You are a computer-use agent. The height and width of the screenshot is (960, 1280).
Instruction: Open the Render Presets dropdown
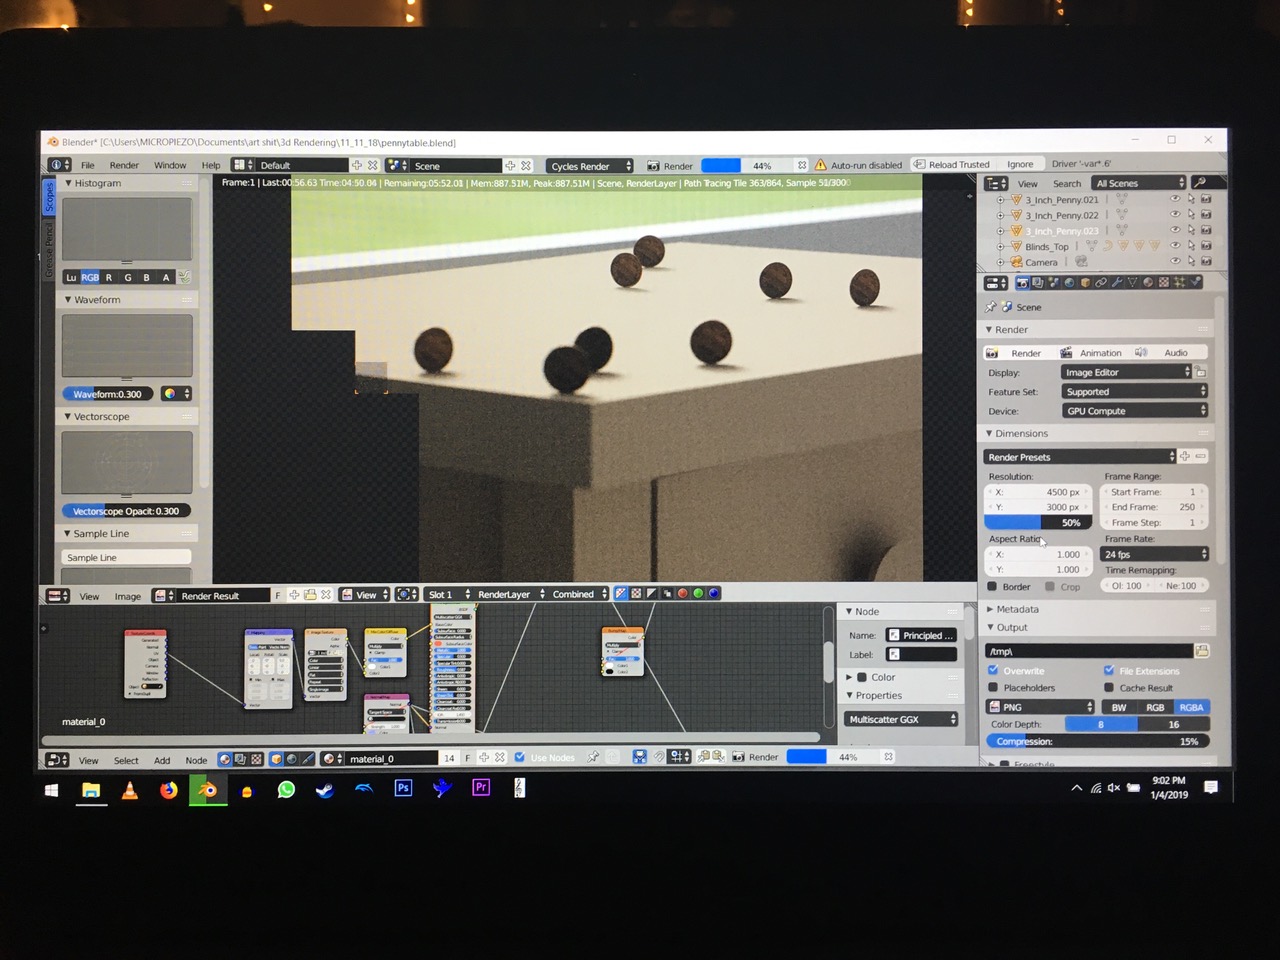pyautogui.click(x=1080, y=457)
